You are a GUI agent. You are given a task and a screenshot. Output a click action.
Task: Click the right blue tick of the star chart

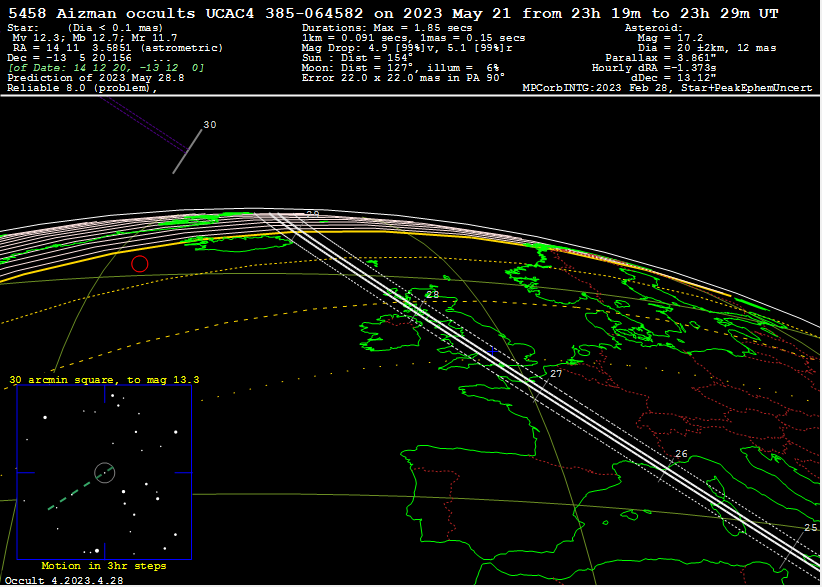[183, 473]
